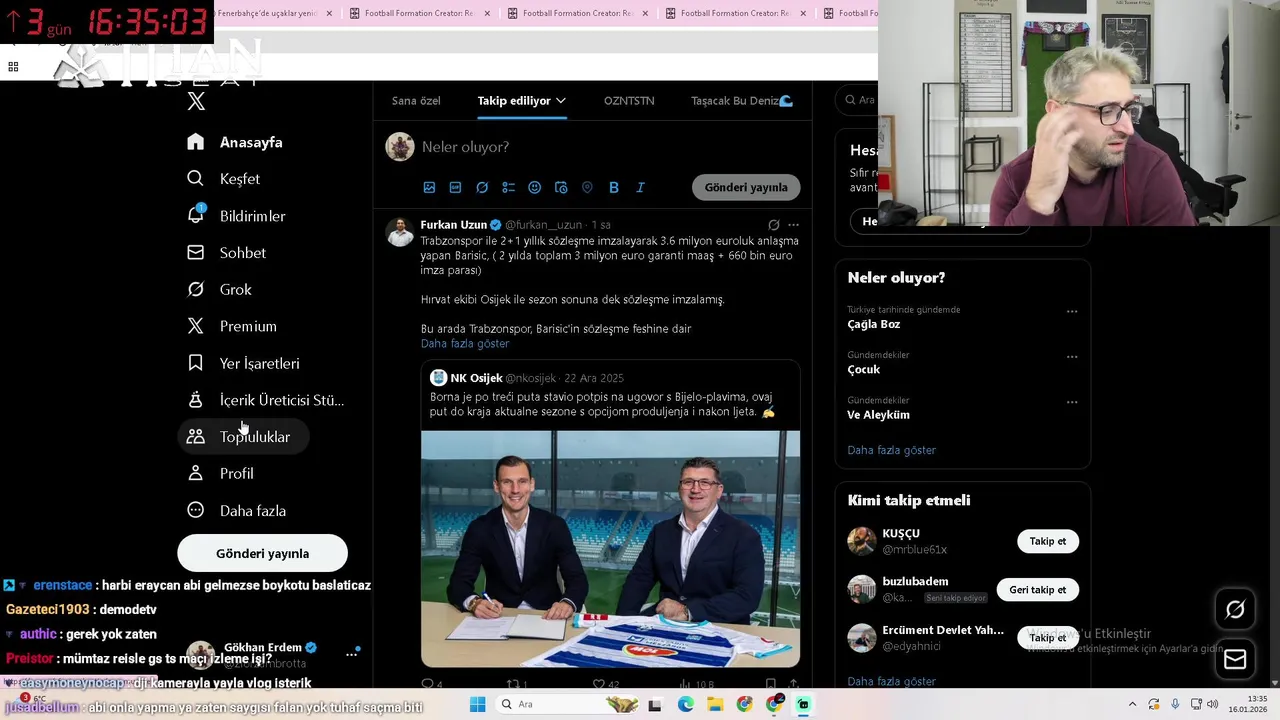The image size is (1280, 720).
Task: Open Furkan Uzun profile avatar
Action: click(400, 232)
